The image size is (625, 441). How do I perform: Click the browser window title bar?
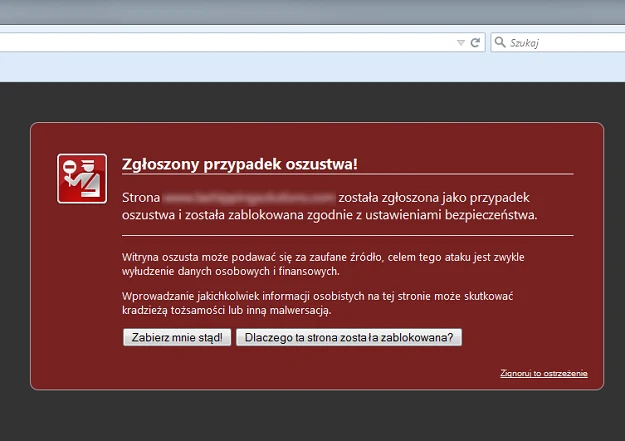click(300, 12)
